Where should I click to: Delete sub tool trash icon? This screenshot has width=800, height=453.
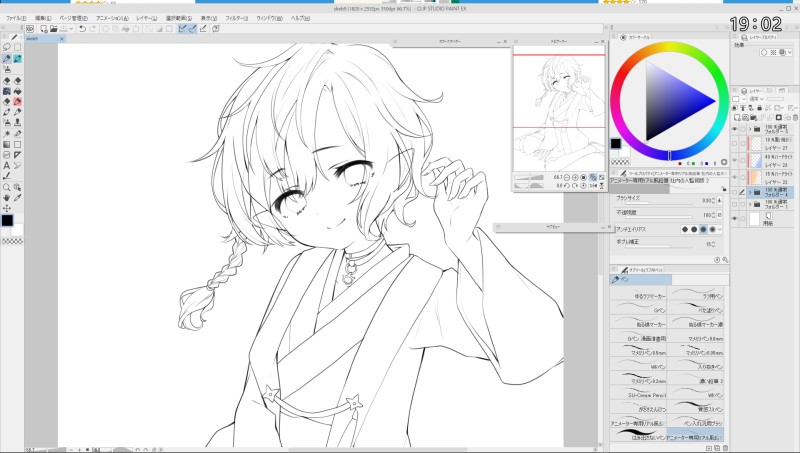coord(726,448)
